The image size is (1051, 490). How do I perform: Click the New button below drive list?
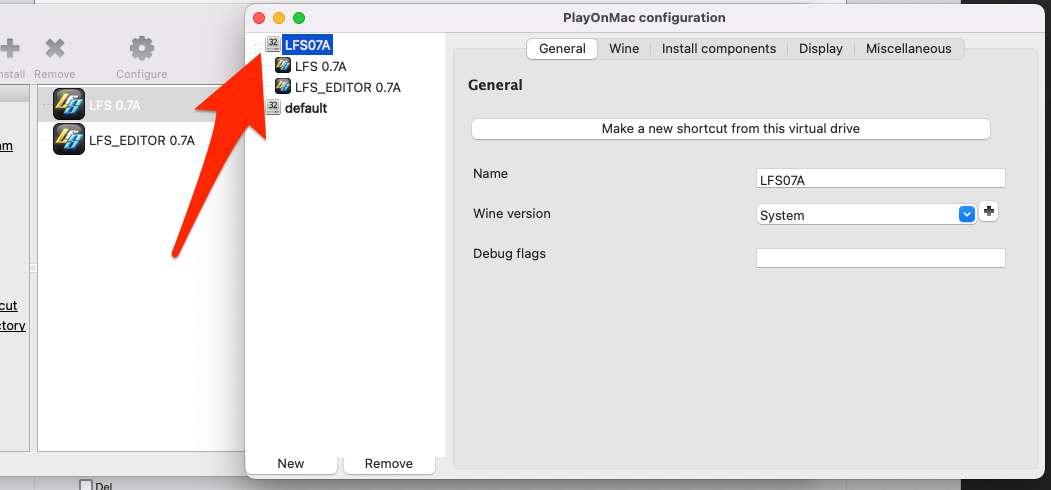coord(291,464)
